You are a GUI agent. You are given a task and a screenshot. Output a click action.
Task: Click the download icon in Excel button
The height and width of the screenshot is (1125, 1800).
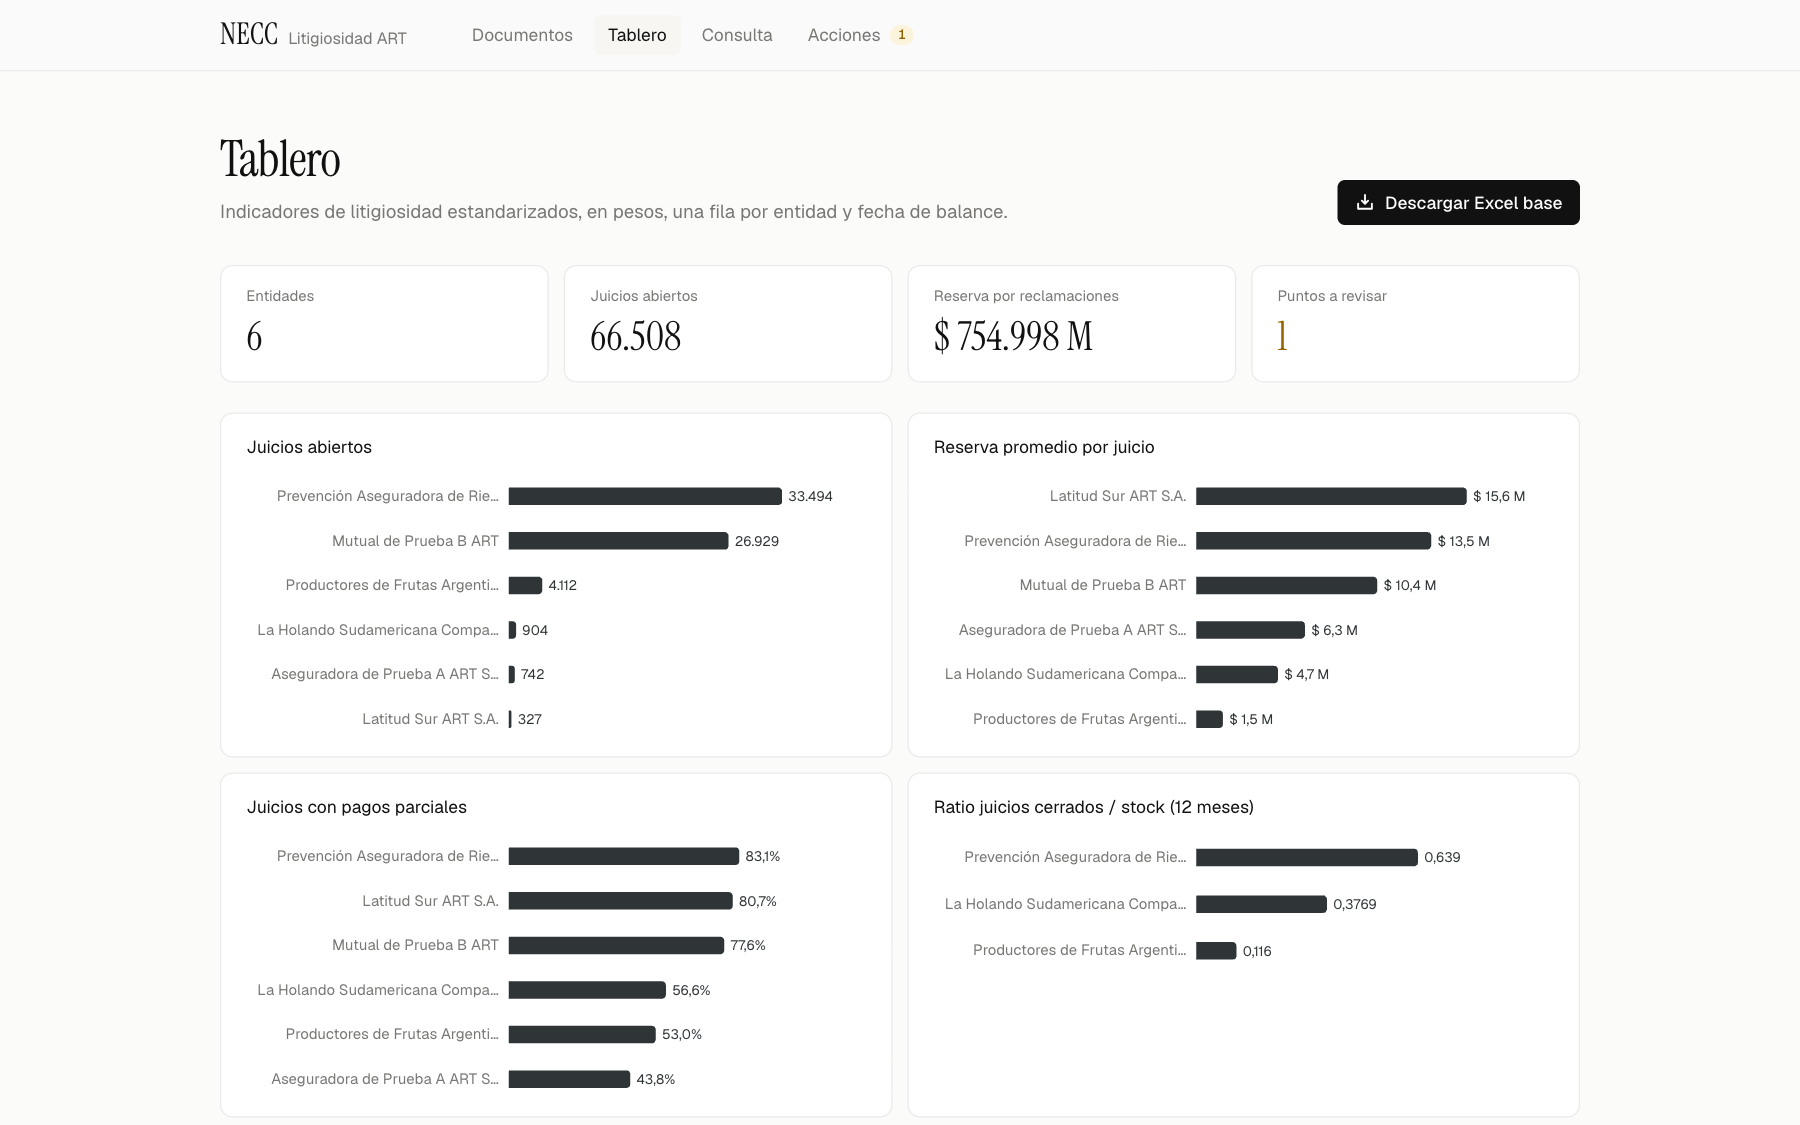[1365, 202]
